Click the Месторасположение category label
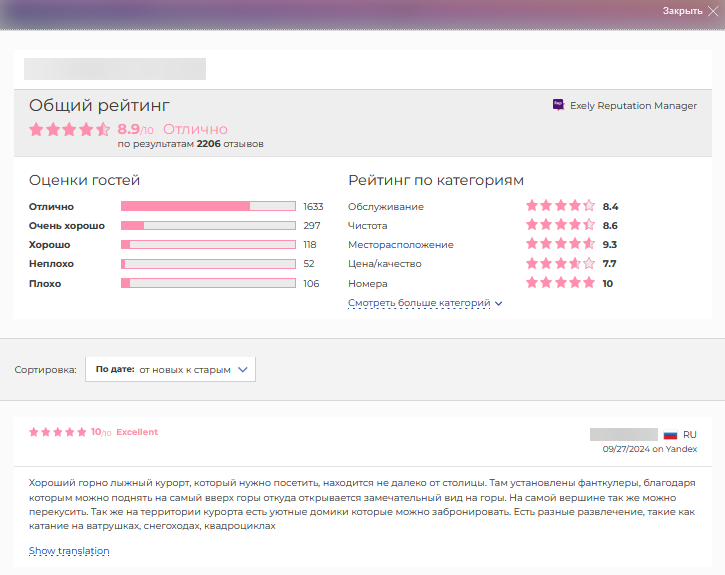This screenshot has height=575, width=725. [x=401, y=245]
